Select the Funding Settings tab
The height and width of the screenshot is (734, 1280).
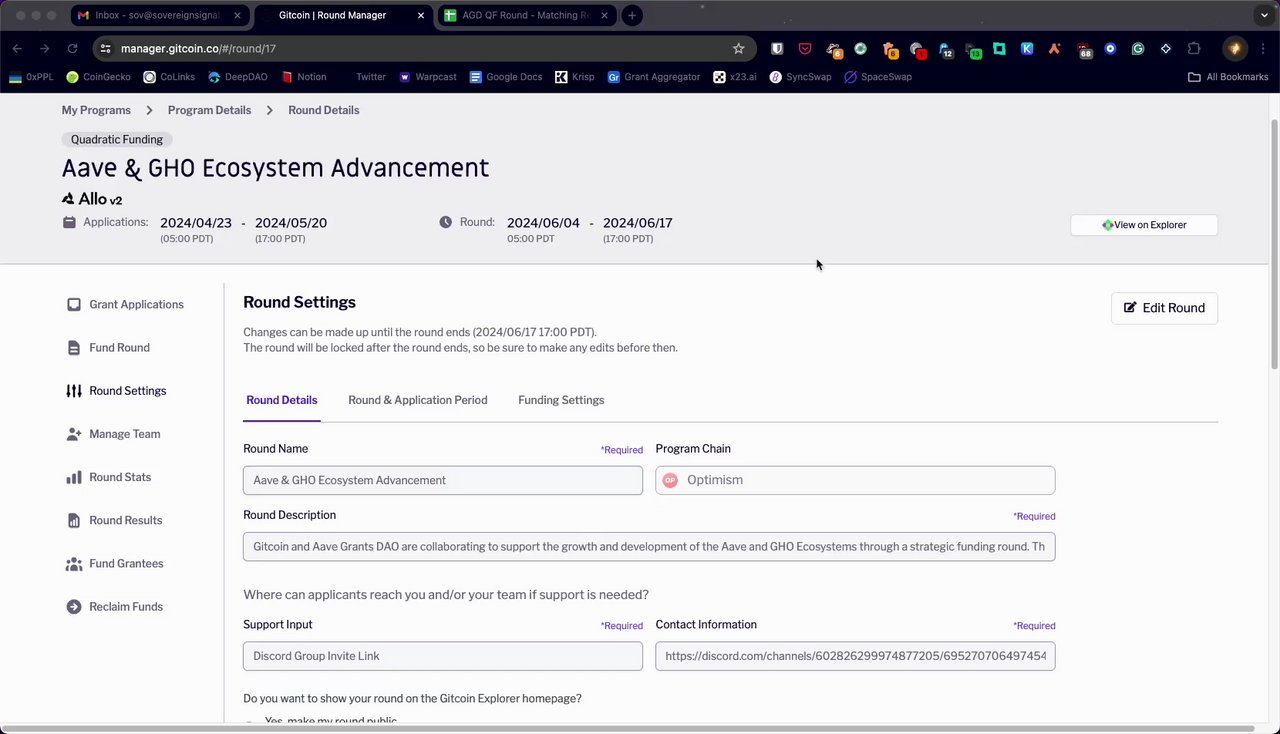tap(561, 400)
